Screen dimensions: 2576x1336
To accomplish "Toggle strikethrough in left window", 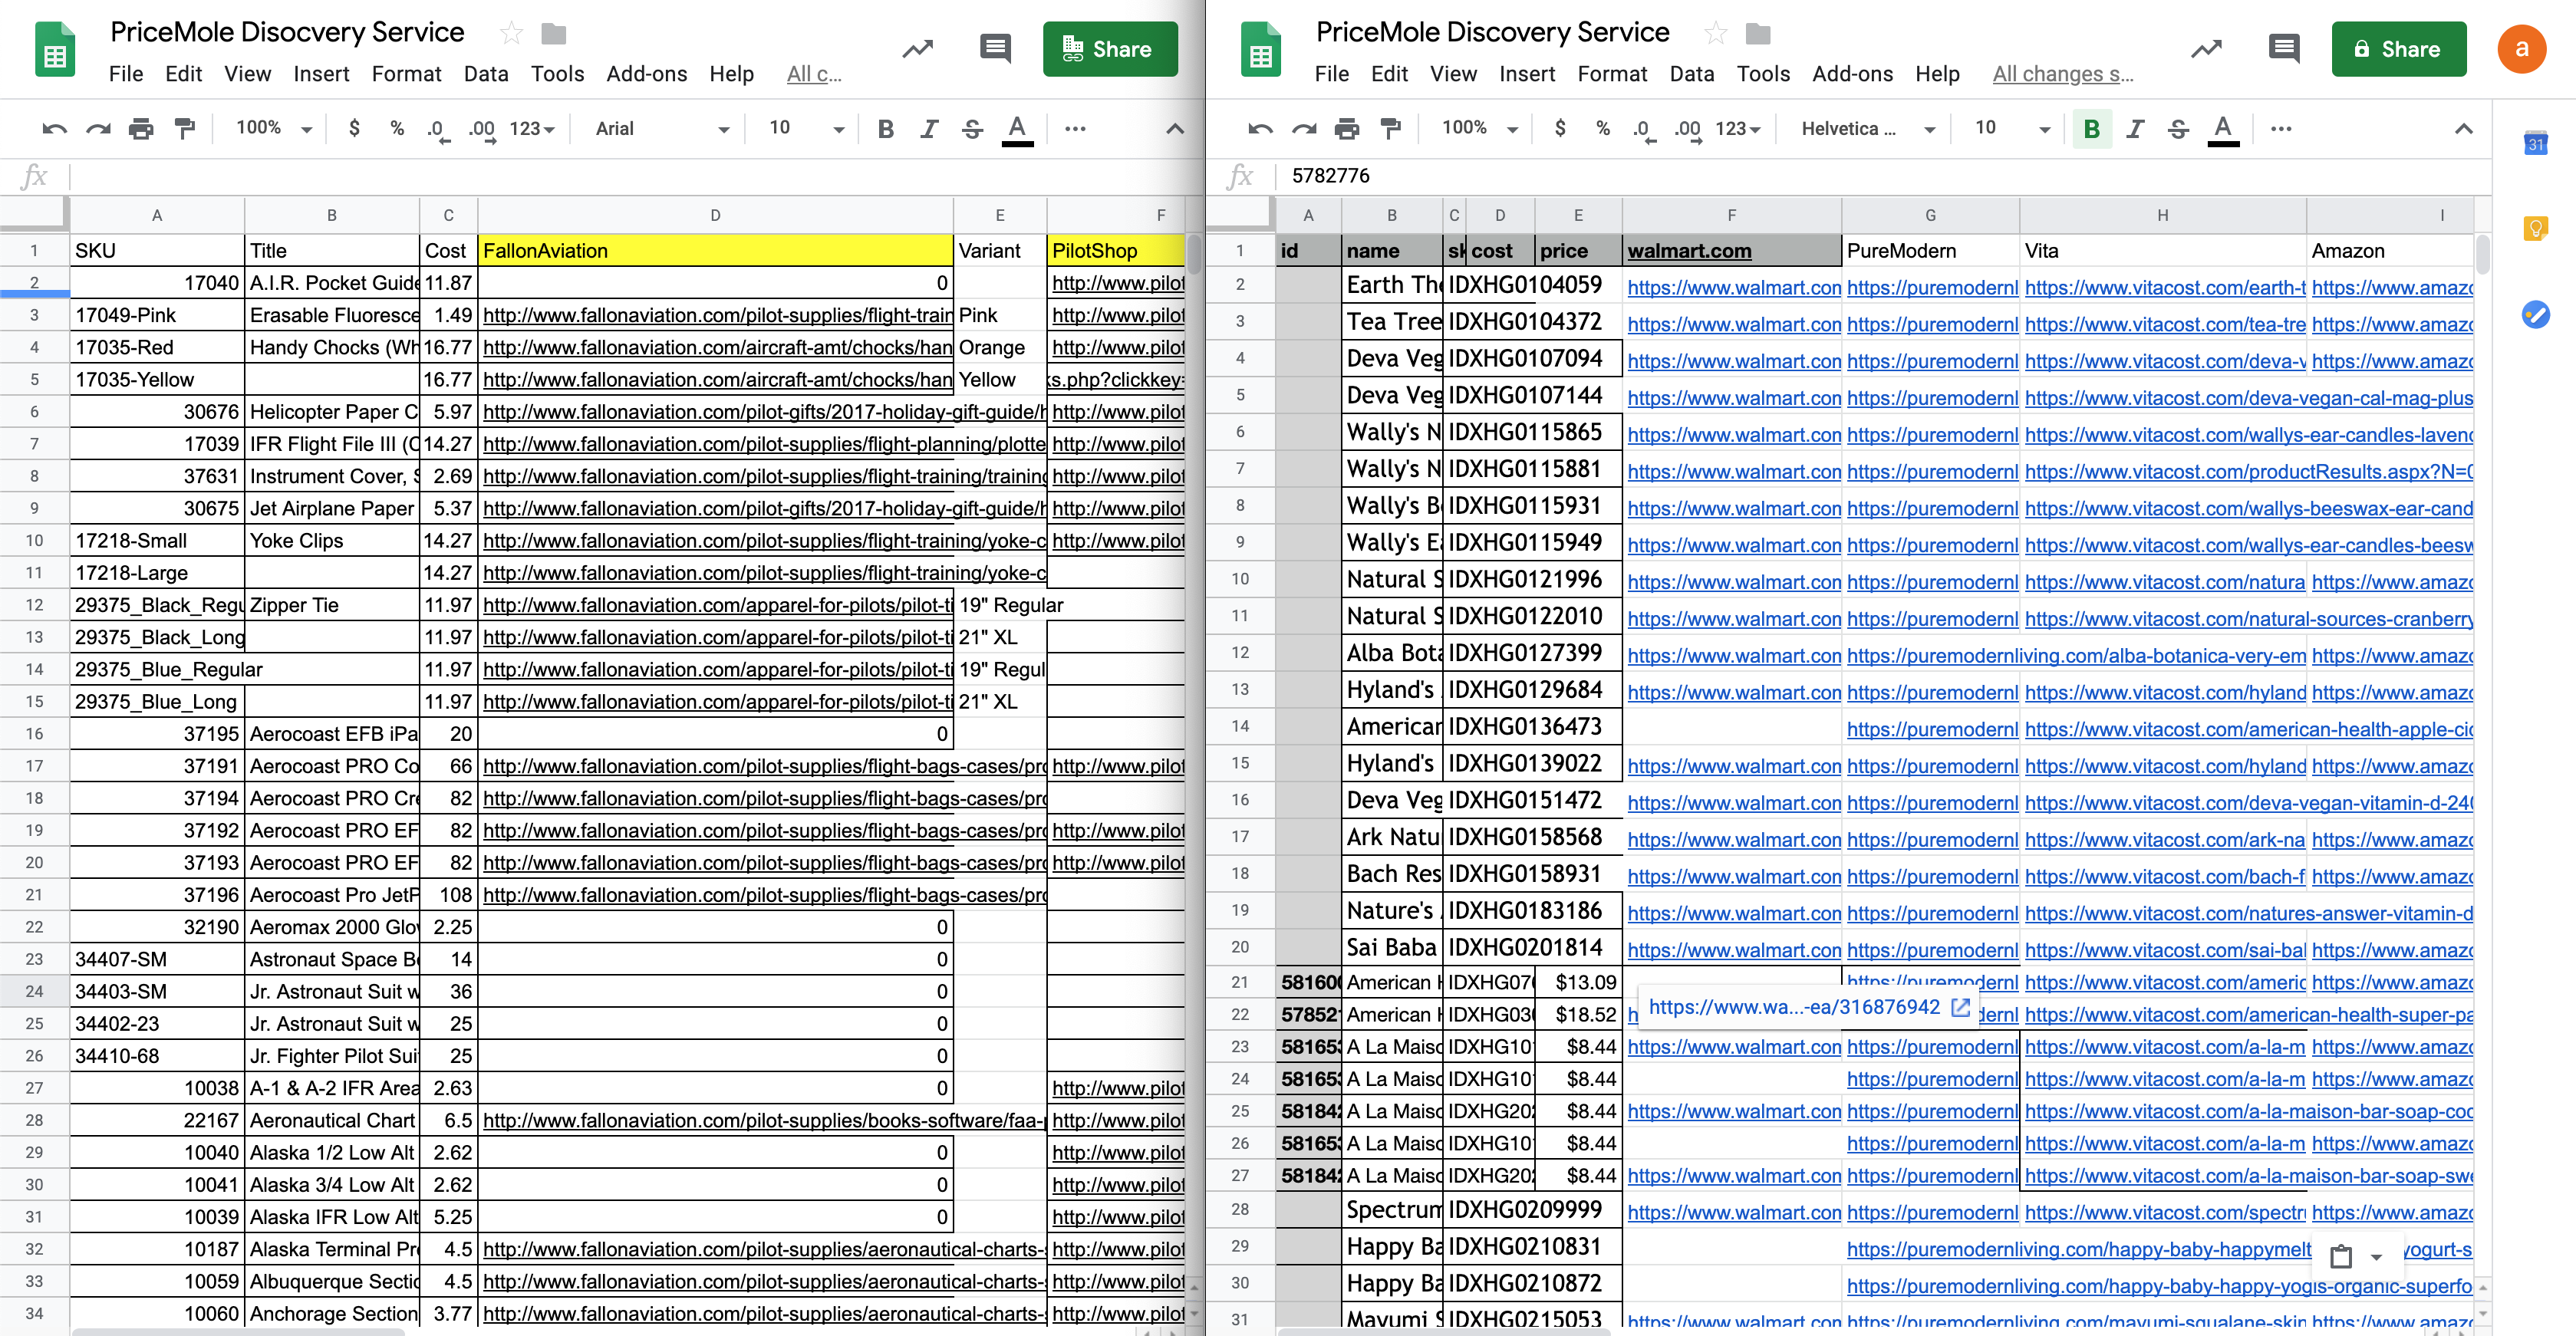I will click(972, 128).
